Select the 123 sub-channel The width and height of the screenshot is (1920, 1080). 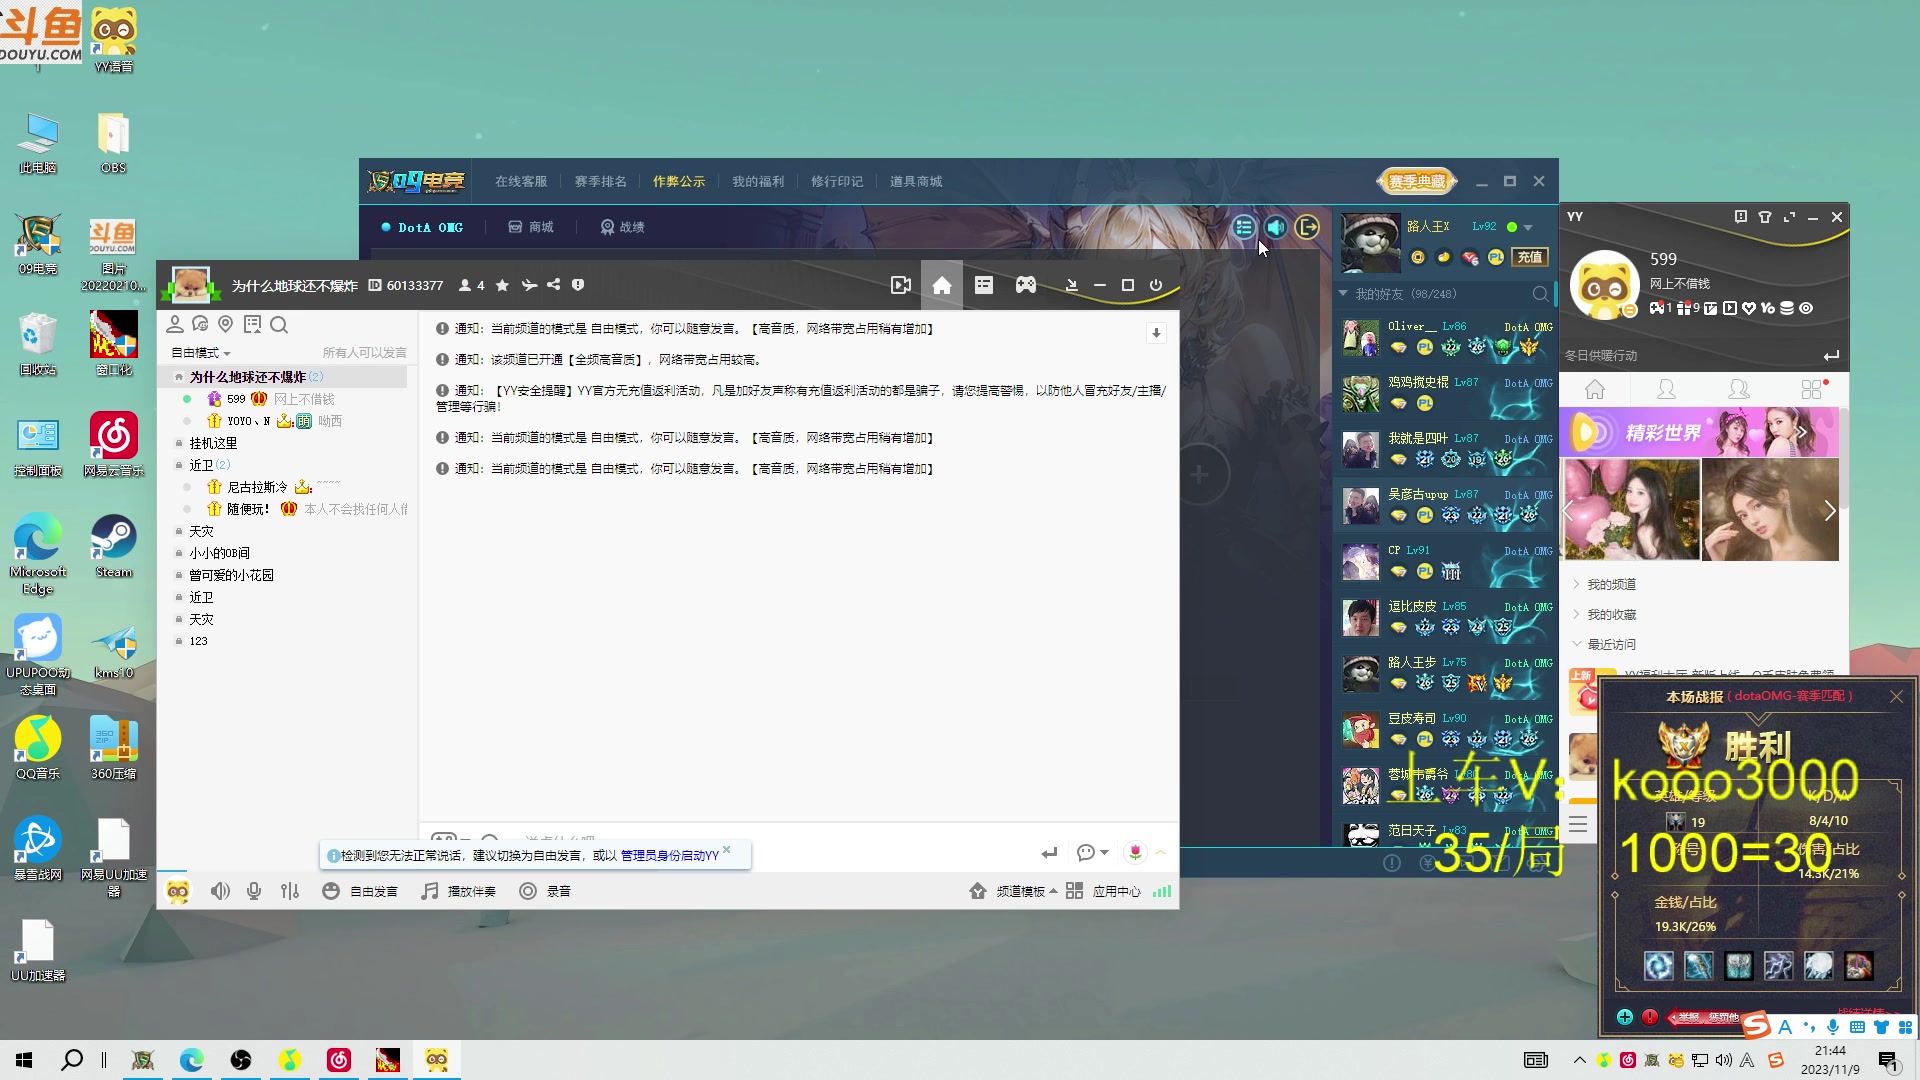(198, 641)
